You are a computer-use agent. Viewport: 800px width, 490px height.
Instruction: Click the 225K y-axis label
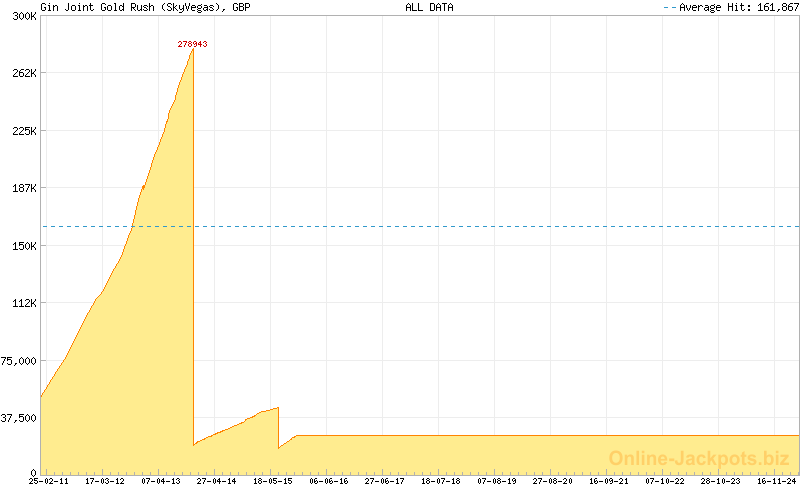point(24,131)
